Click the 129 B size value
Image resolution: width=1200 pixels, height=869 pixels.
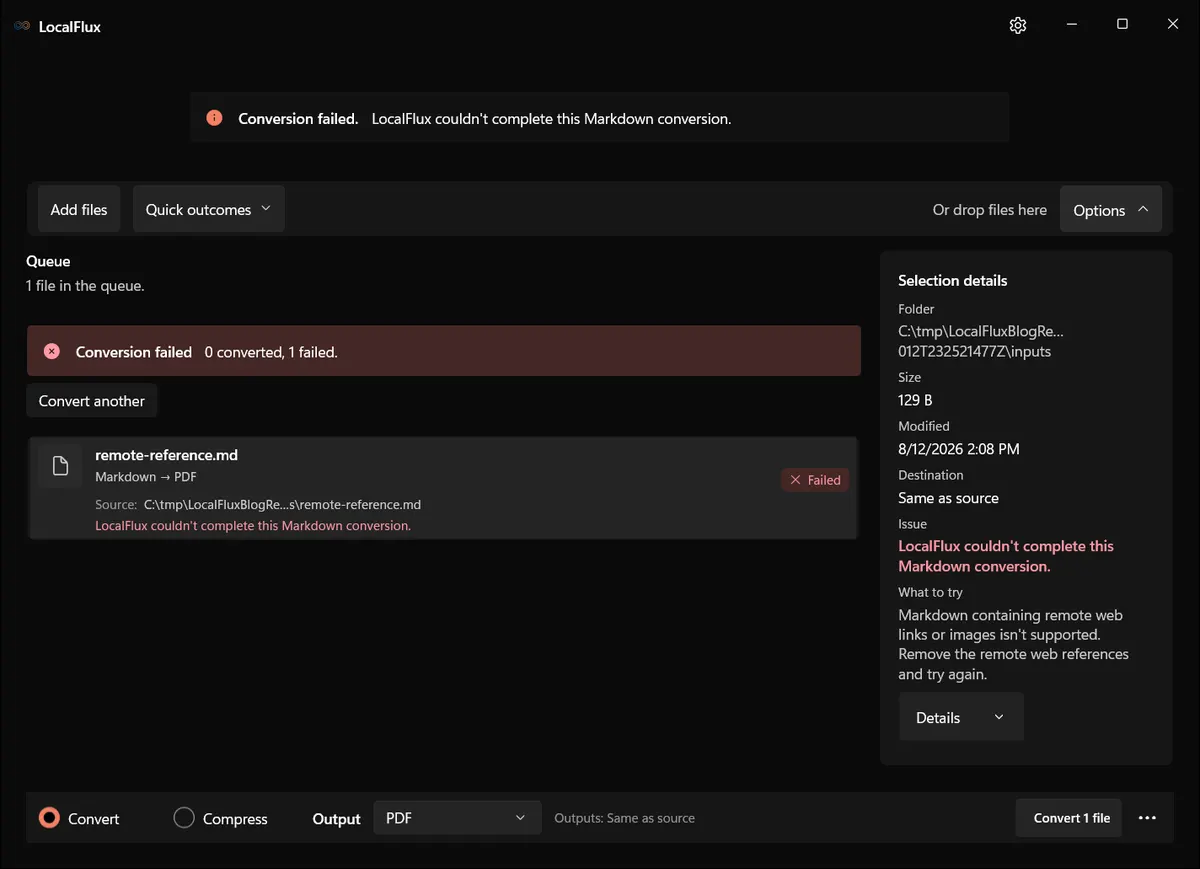coord(915,400)
